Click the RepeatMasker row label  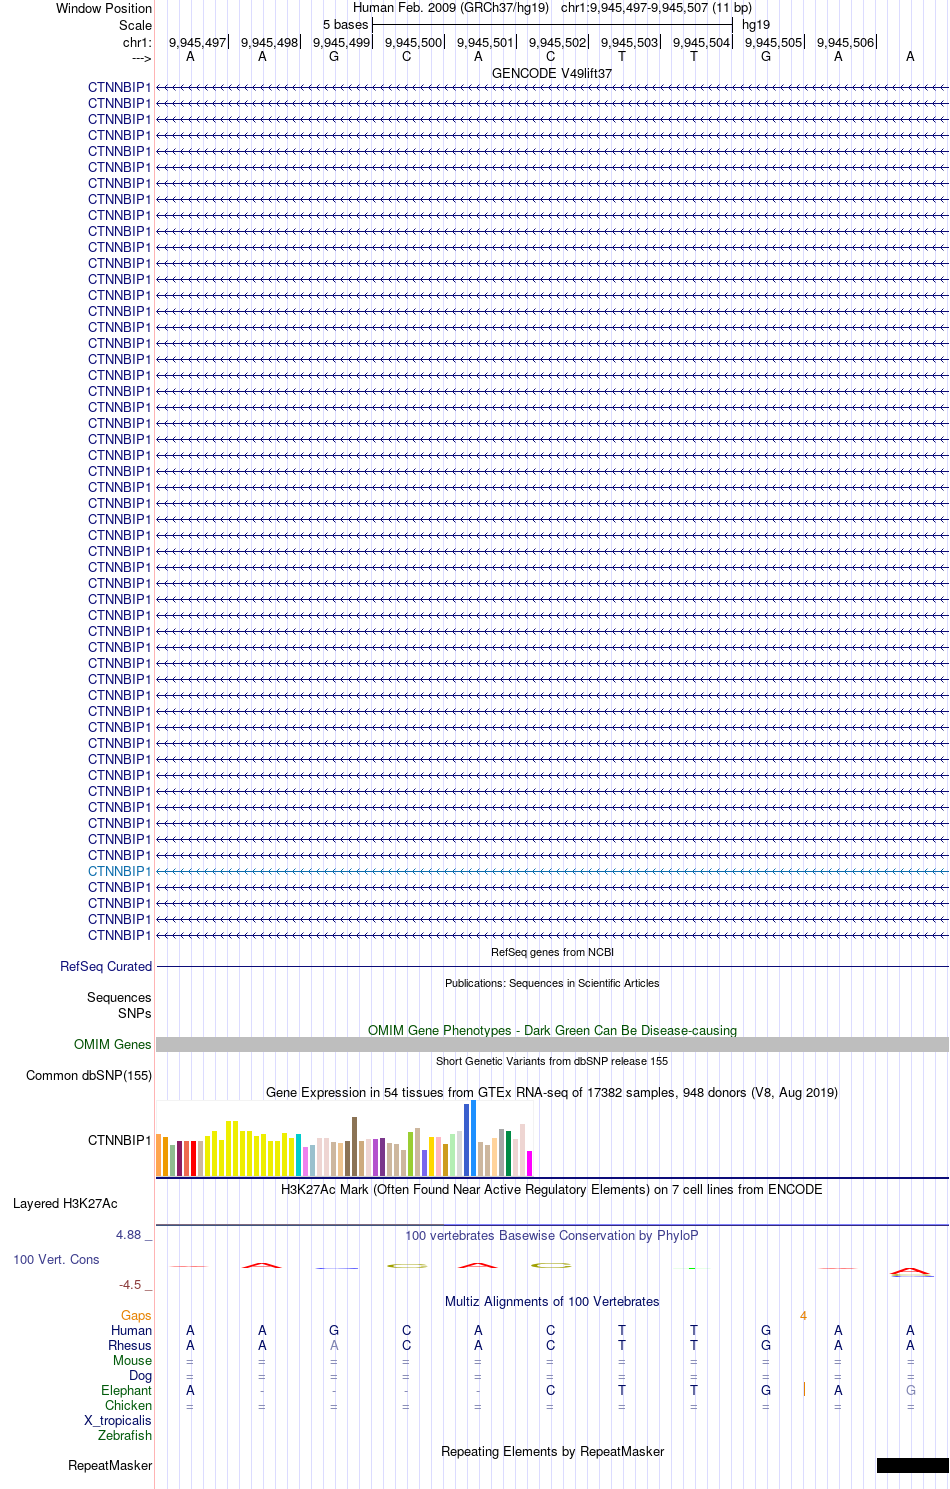point(110,1465)
